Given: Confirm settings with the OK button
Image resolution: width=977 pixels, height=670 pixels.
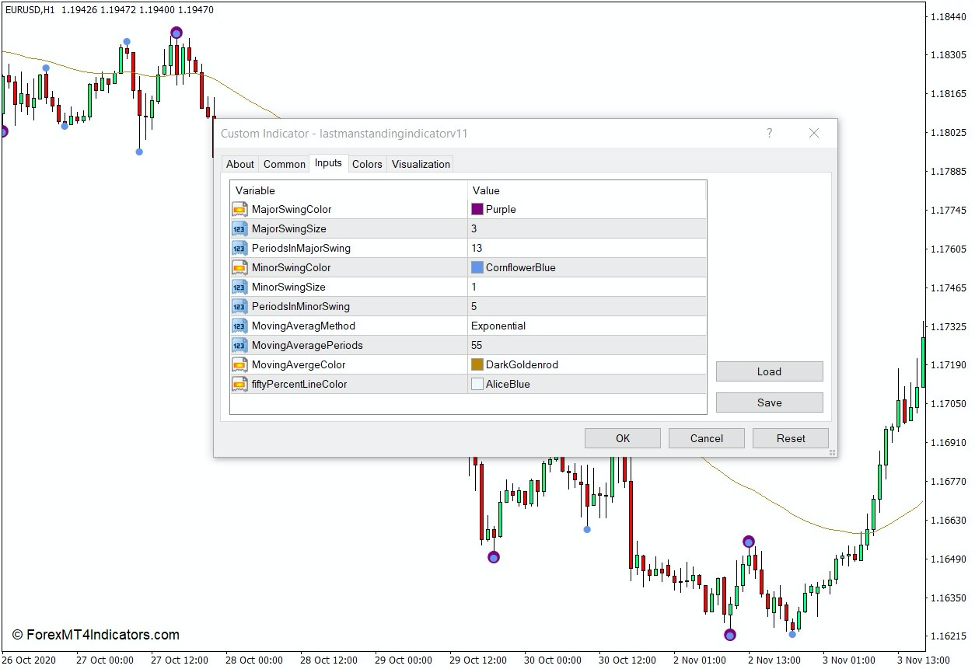Looking at the screenshot, I should 622,438.
